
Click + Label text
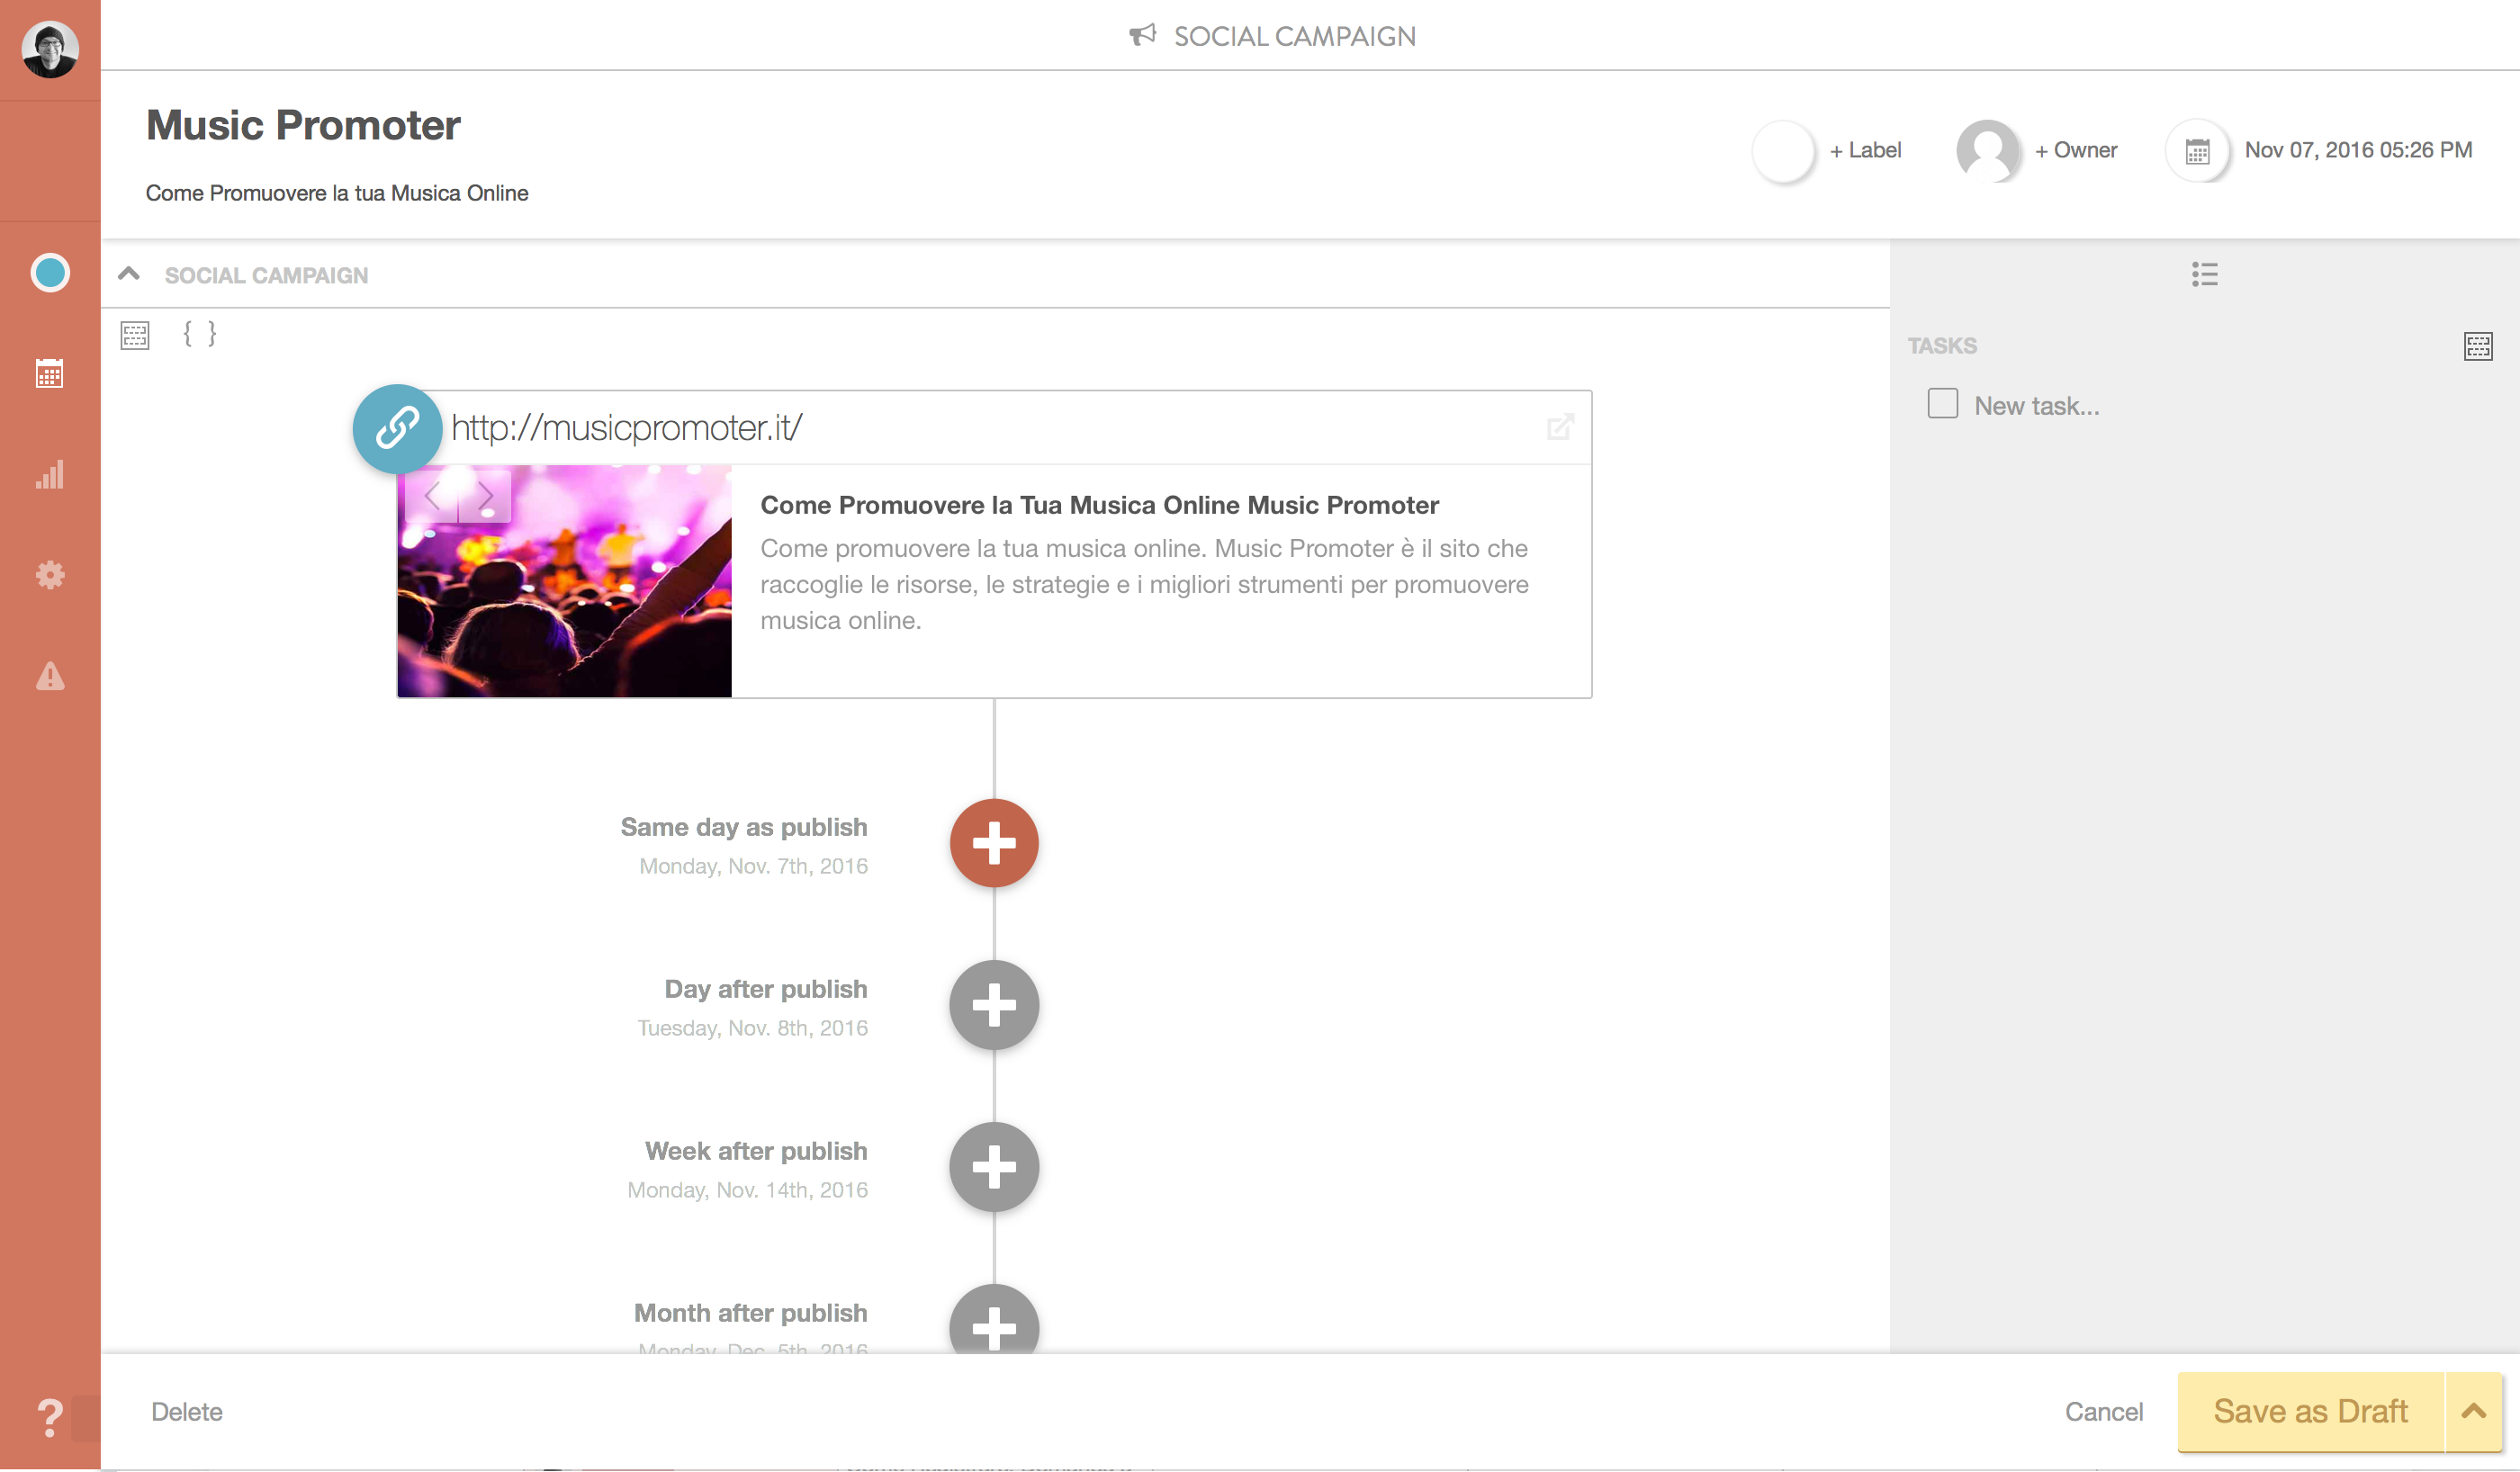pyautogui.click(x=1865, y=150)
